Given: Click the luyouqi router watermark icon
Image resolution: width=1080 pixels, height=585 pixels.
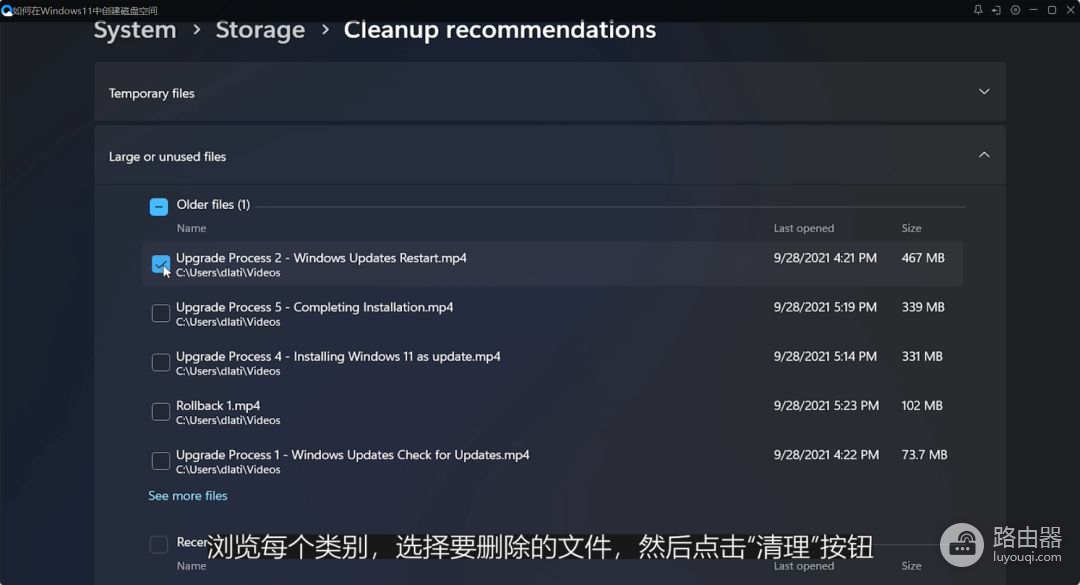Looking at the screenshot, I should click(962, 544).
